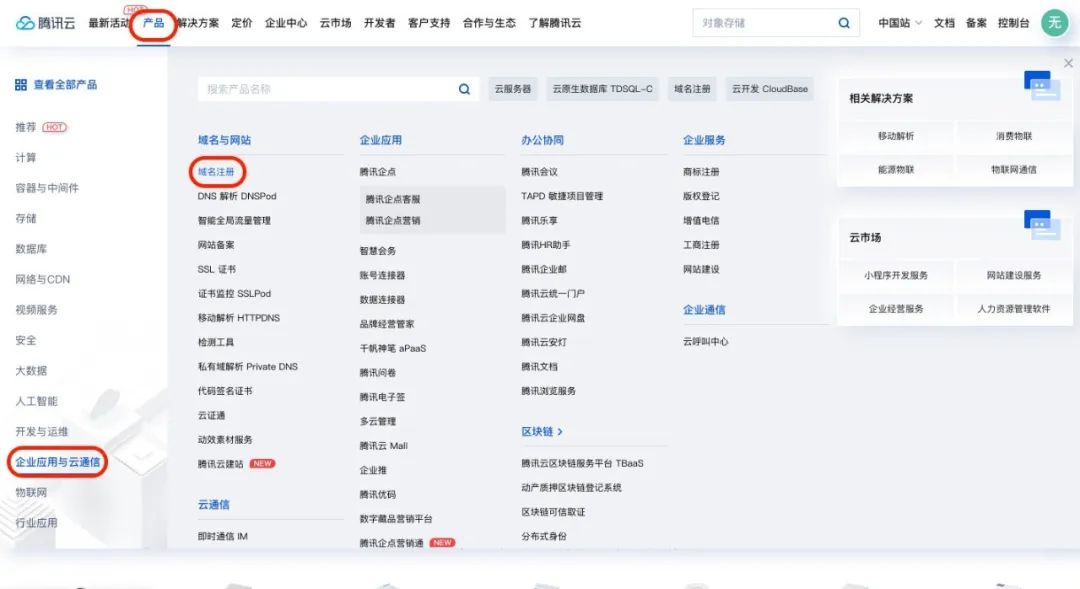
Task: Open the 人力资源管理软件 marketplace card
Action: click(x=1014, y=309)
